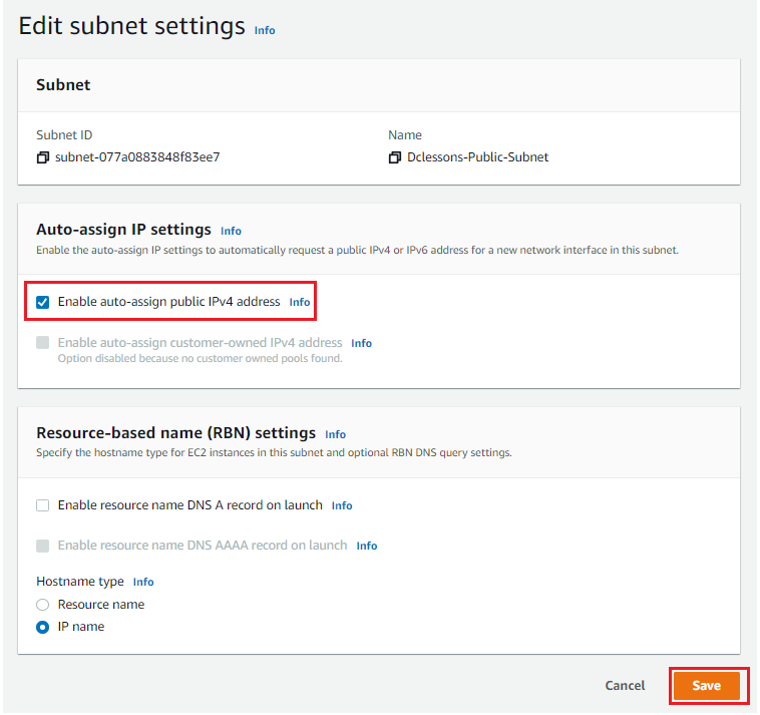Viewport: 760px width, 715px height.
Task: Select Resource name hostname type
Action: click(x=43, y=604)
